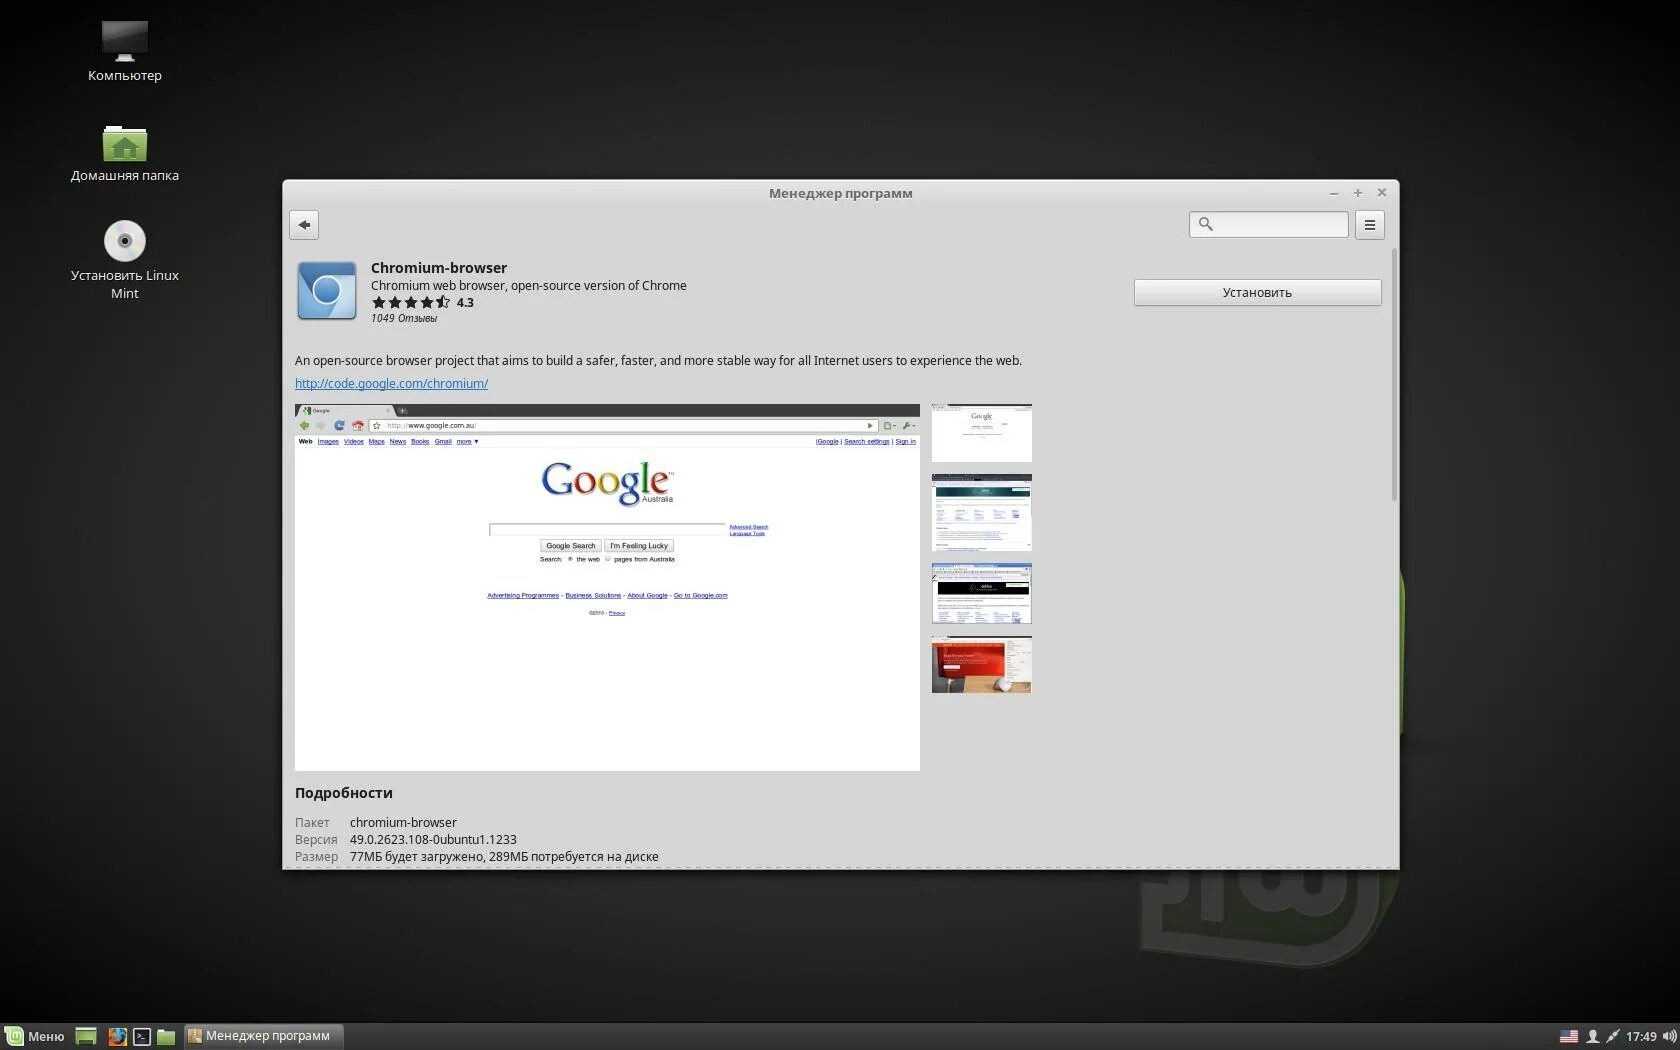The width and height of the screenshot is (1680, 1050).
Task: Click the main Google screenshot preview
Action: (607, 587)
